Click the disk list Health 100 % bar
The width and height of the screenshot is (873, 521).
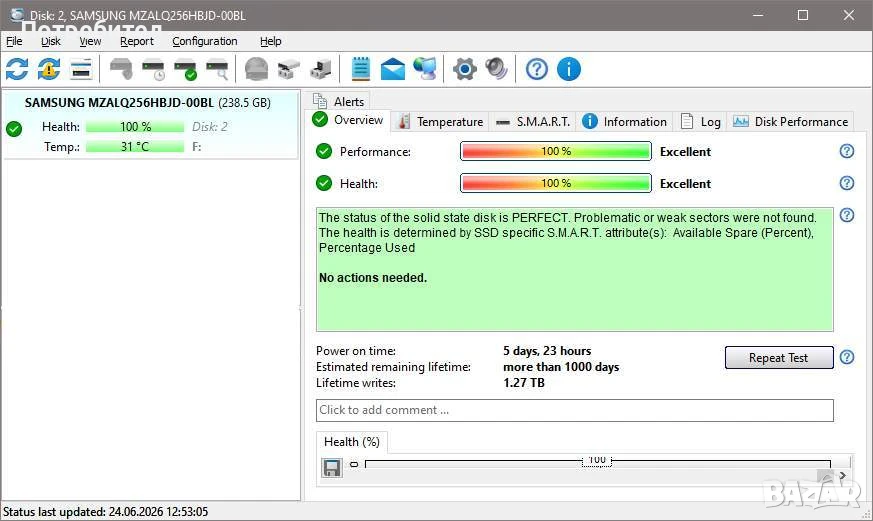pyautogui.click(x=135, y=127)
